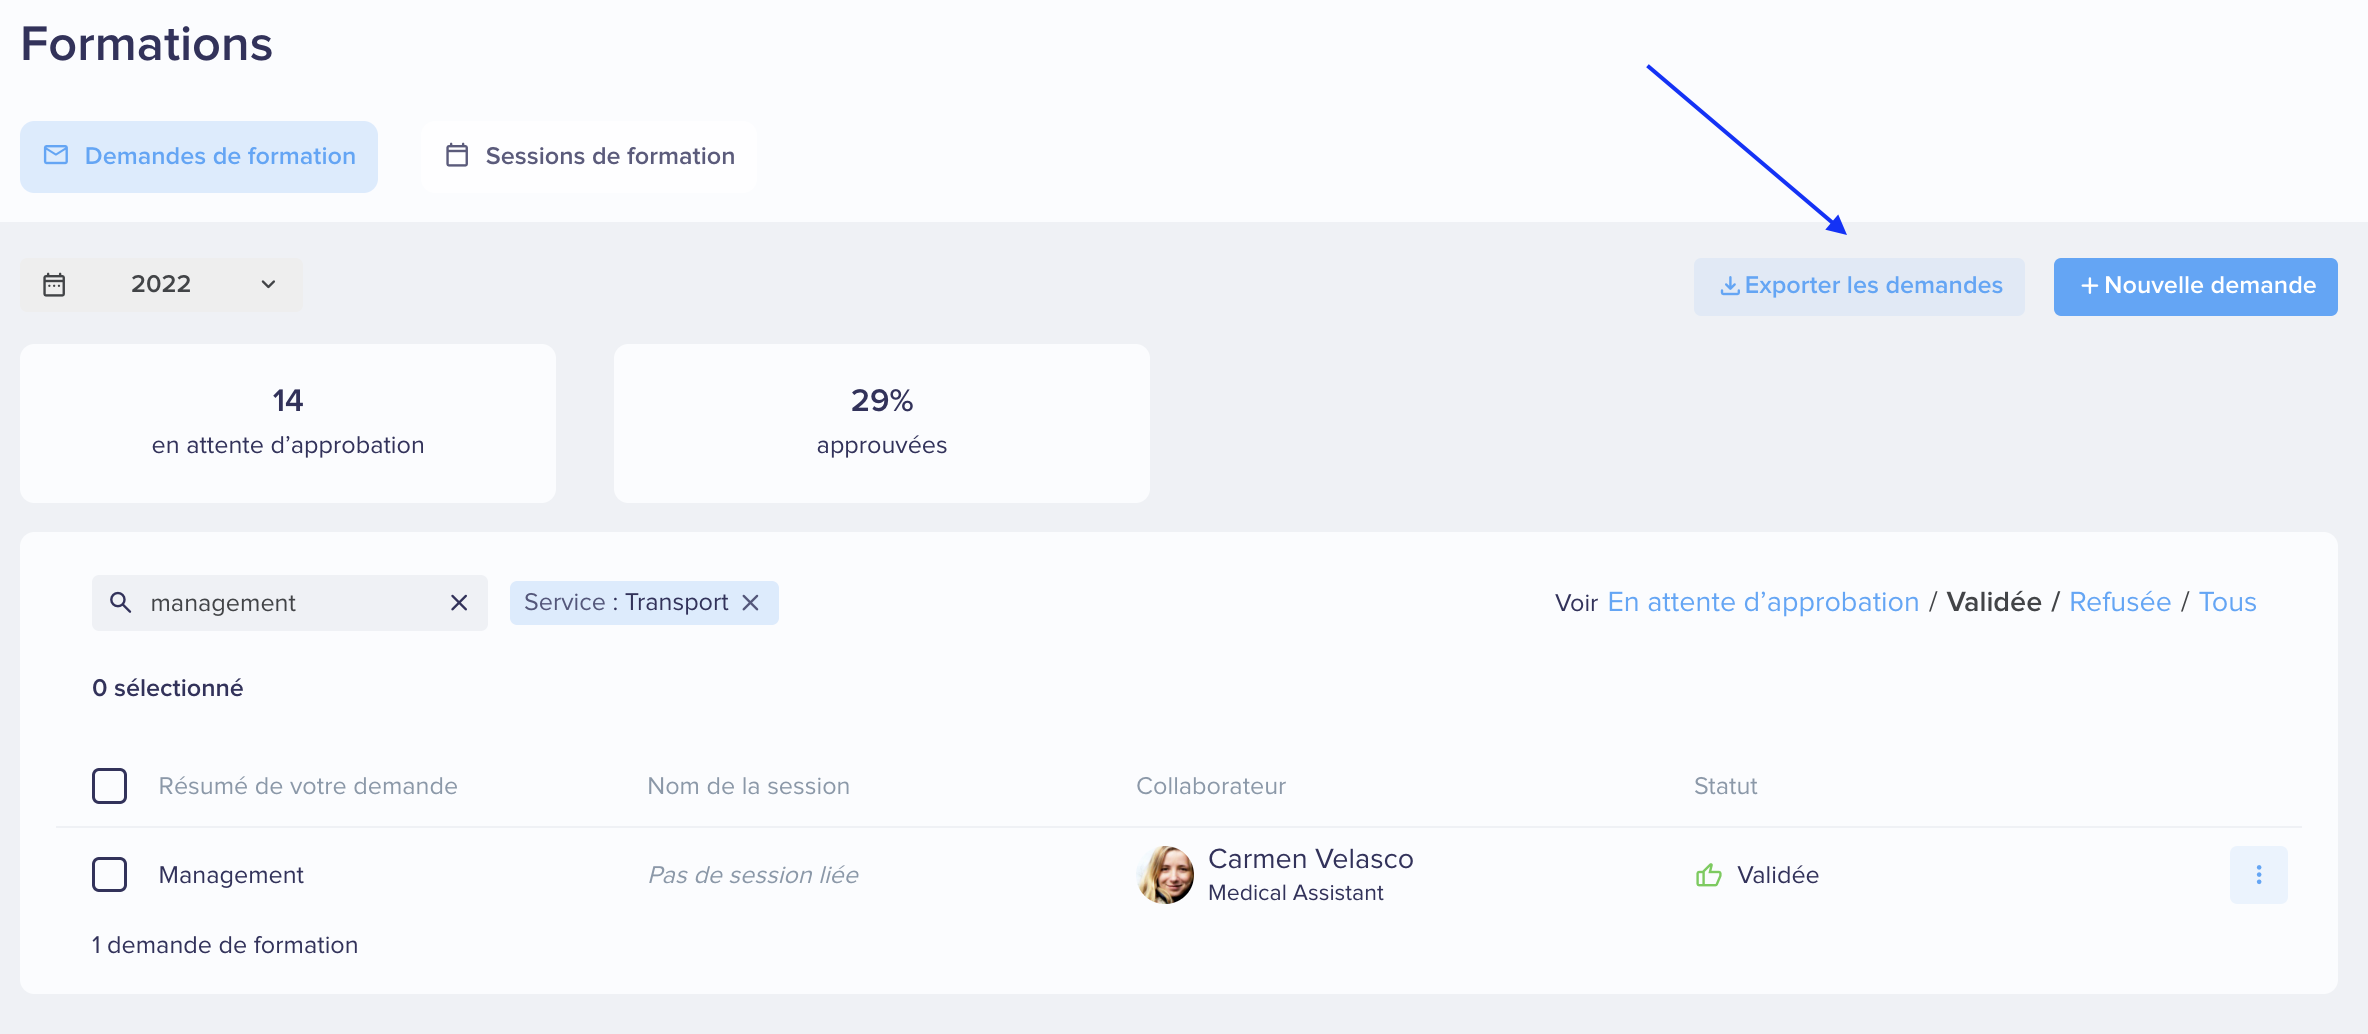Remove the Service : Transport filter
2368x1034 pixels.
(751, 603)
